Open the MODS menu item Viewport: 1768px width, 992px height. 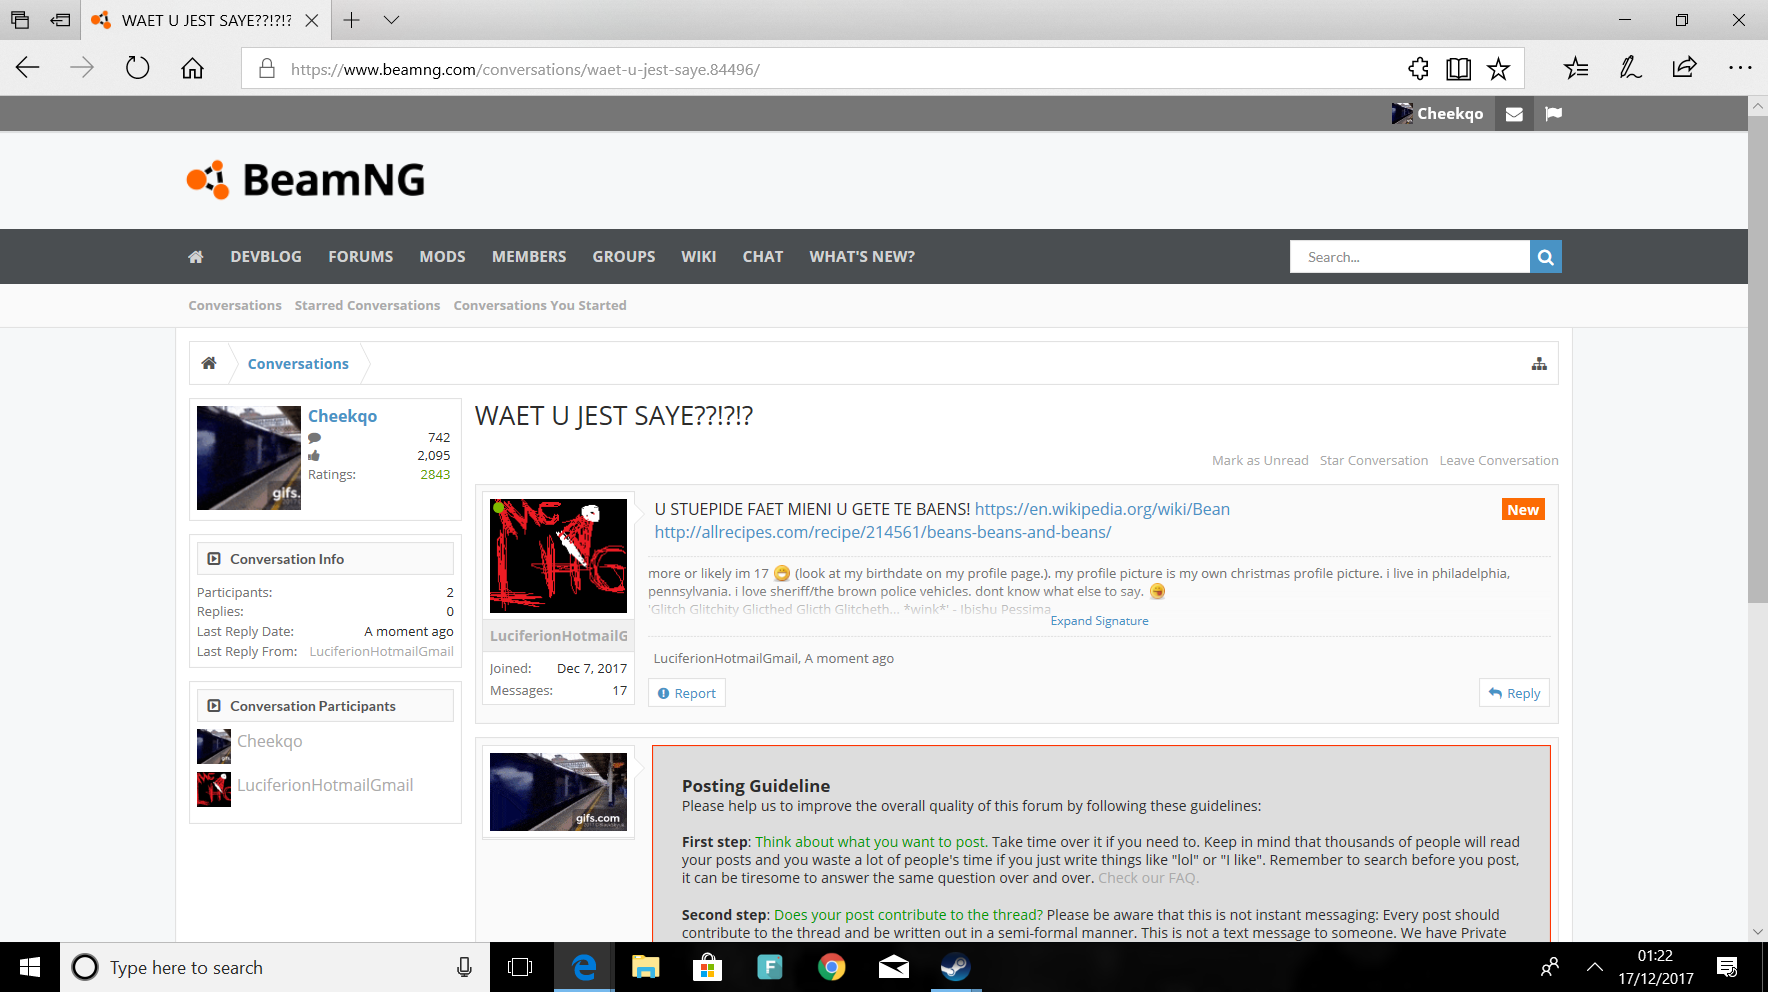point(443,257)
